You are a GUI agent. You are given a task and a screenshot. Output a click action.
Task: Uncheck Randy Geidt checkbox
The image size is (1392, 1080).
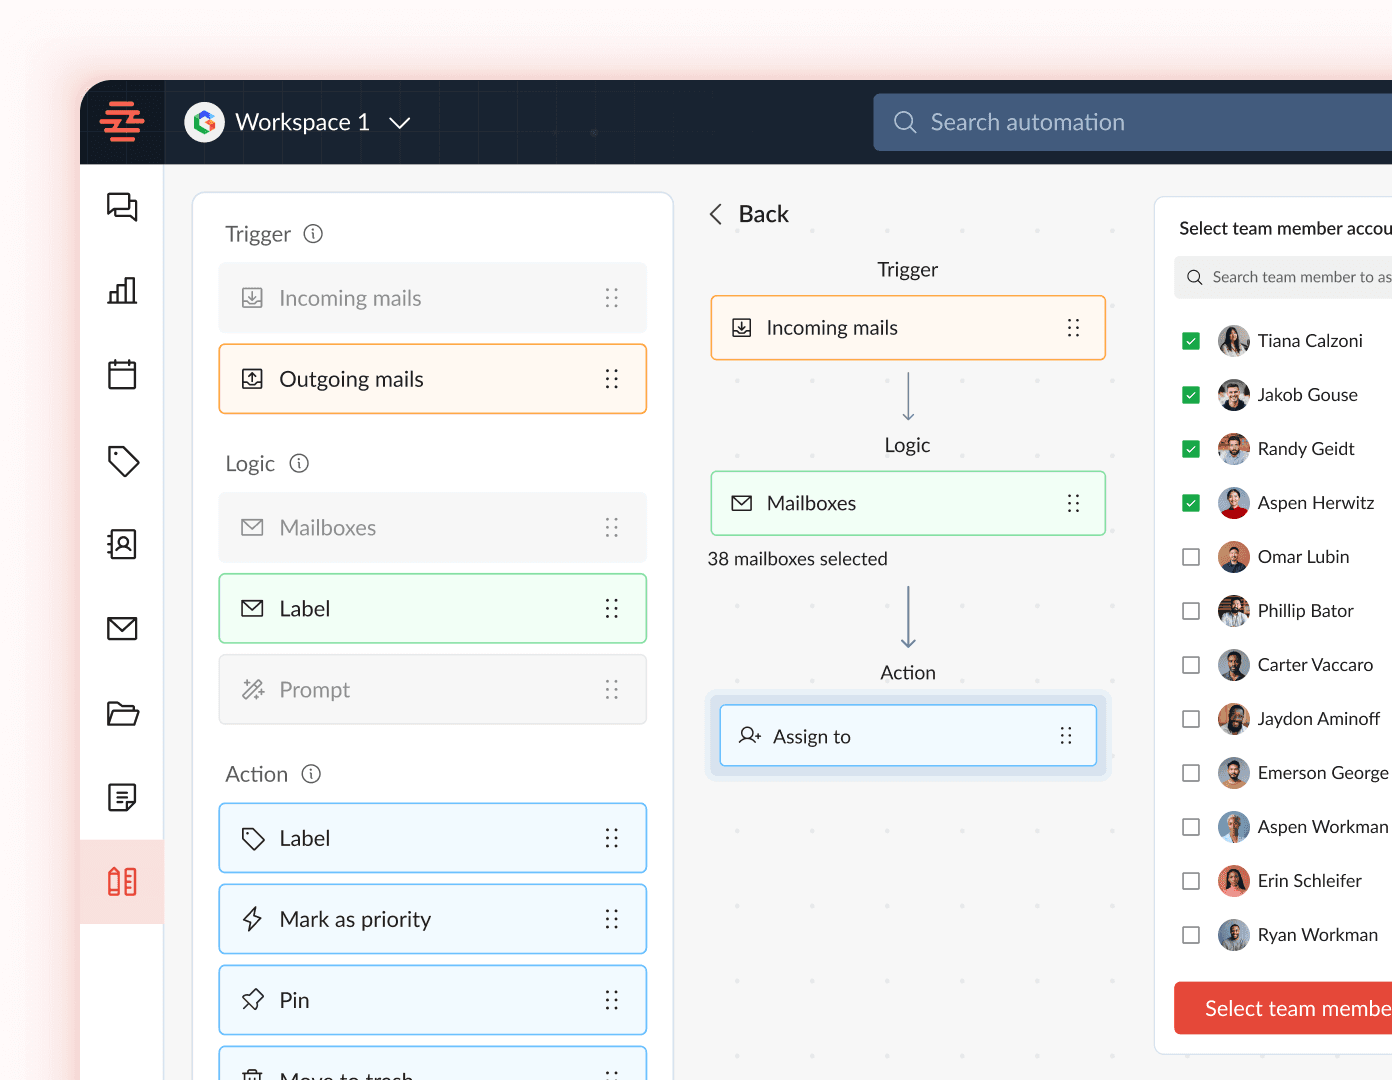pos(1191,449)
